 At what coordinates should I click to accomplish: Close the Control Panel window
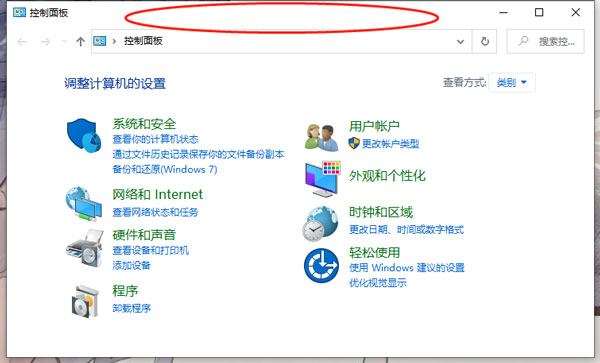[576, 13]
